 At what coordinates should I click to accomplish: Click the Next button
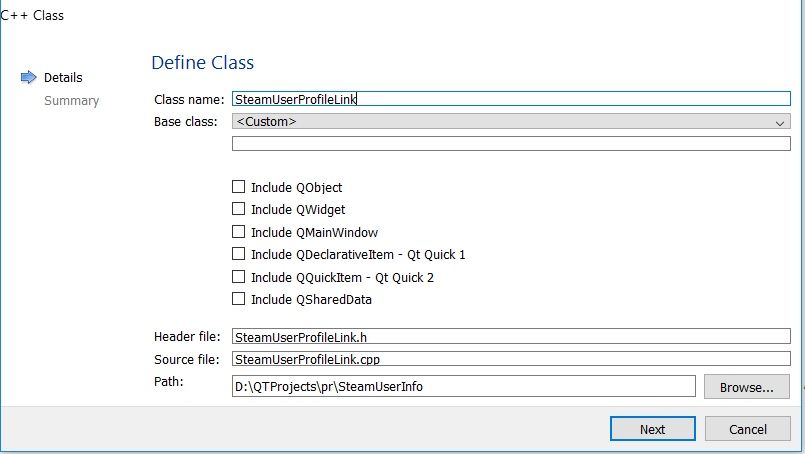[652, 429]
